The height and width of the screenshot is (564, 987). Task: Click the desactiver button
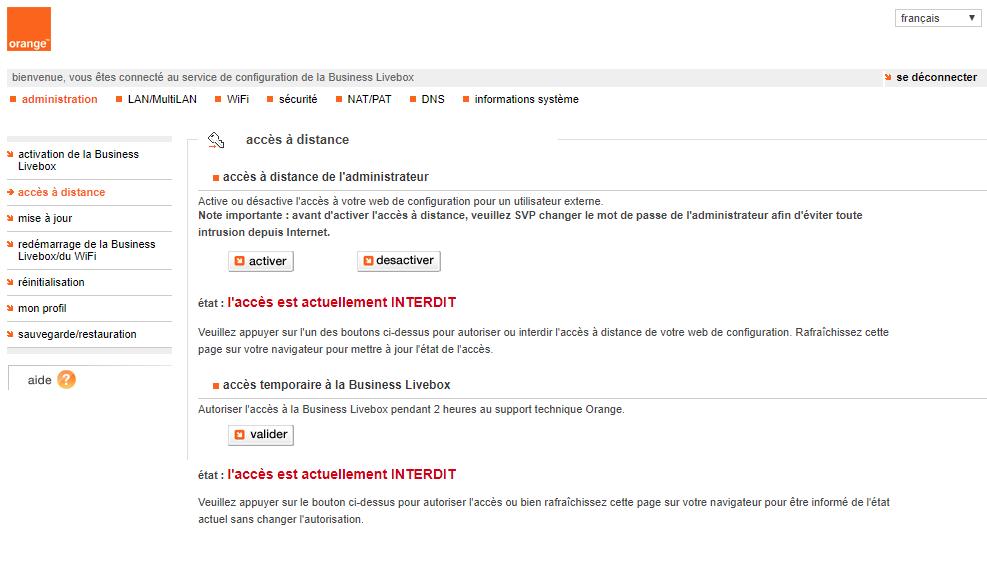pyautogui.click(x=398, y=261)
